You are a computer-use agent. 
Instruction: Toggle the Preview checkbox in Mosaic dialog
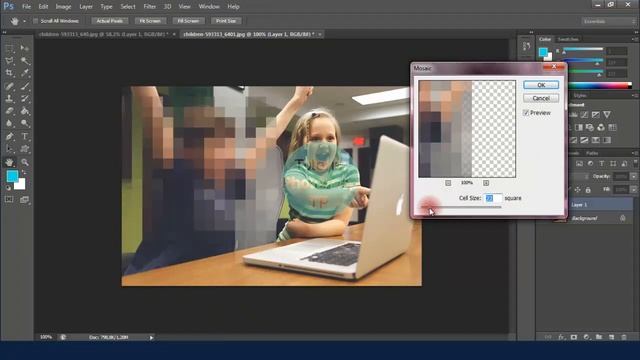[526, 113]
